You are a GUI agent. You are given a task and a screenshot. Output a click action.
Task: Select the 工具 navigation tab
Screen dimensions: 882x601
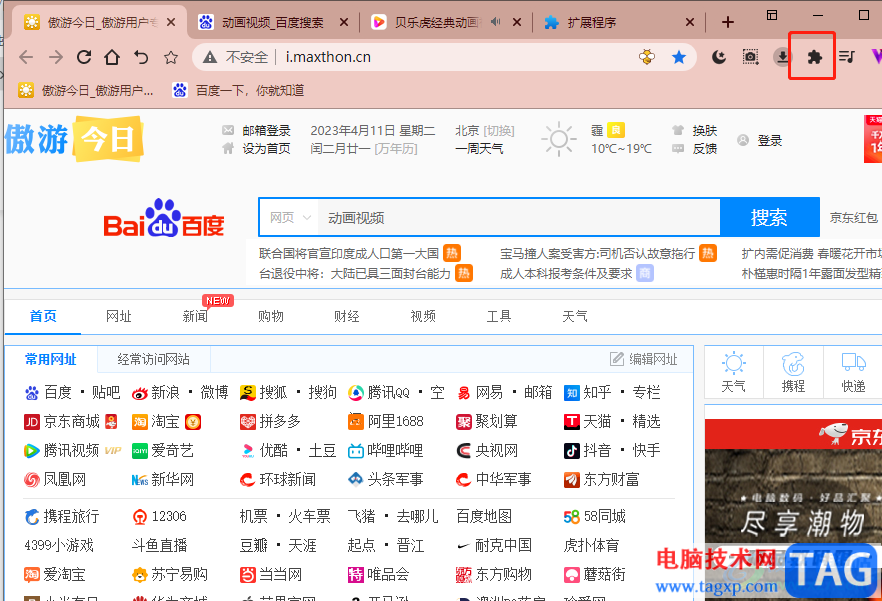pos(499,316)
